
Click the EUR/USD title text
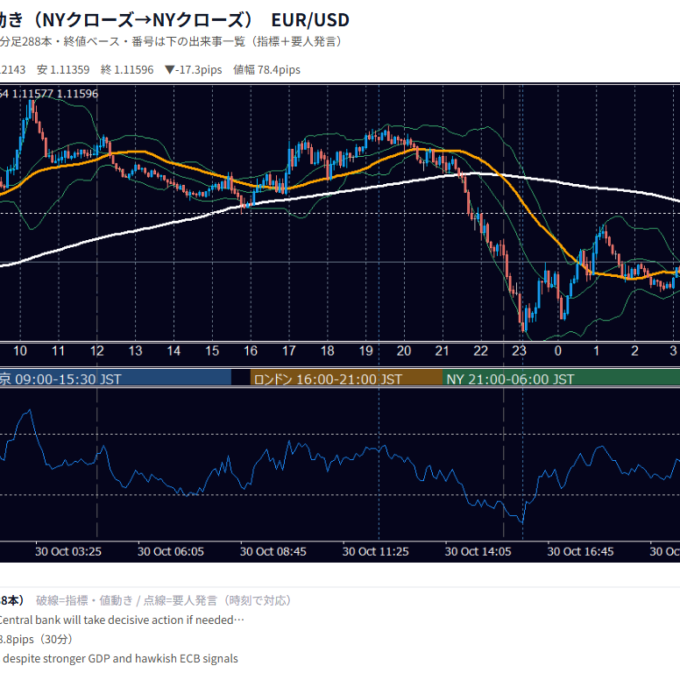pyautogui.click(x=310, y=20)
